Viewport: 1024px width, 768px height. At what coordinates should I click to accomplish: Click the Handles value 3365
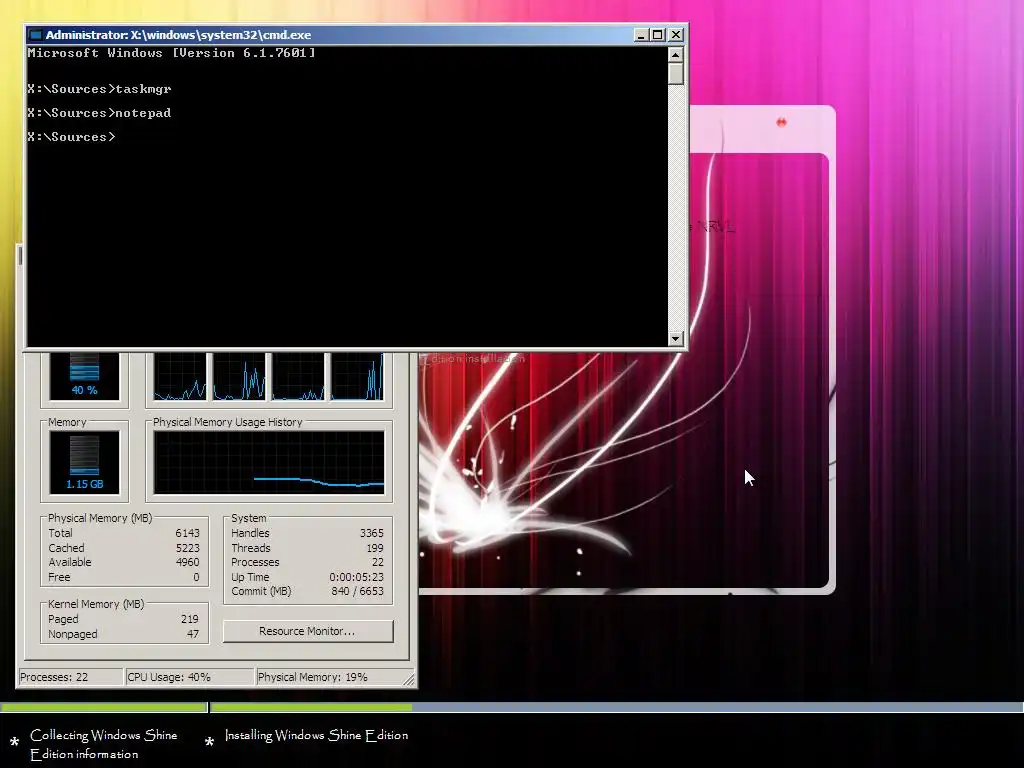click(x=372, y=533)
